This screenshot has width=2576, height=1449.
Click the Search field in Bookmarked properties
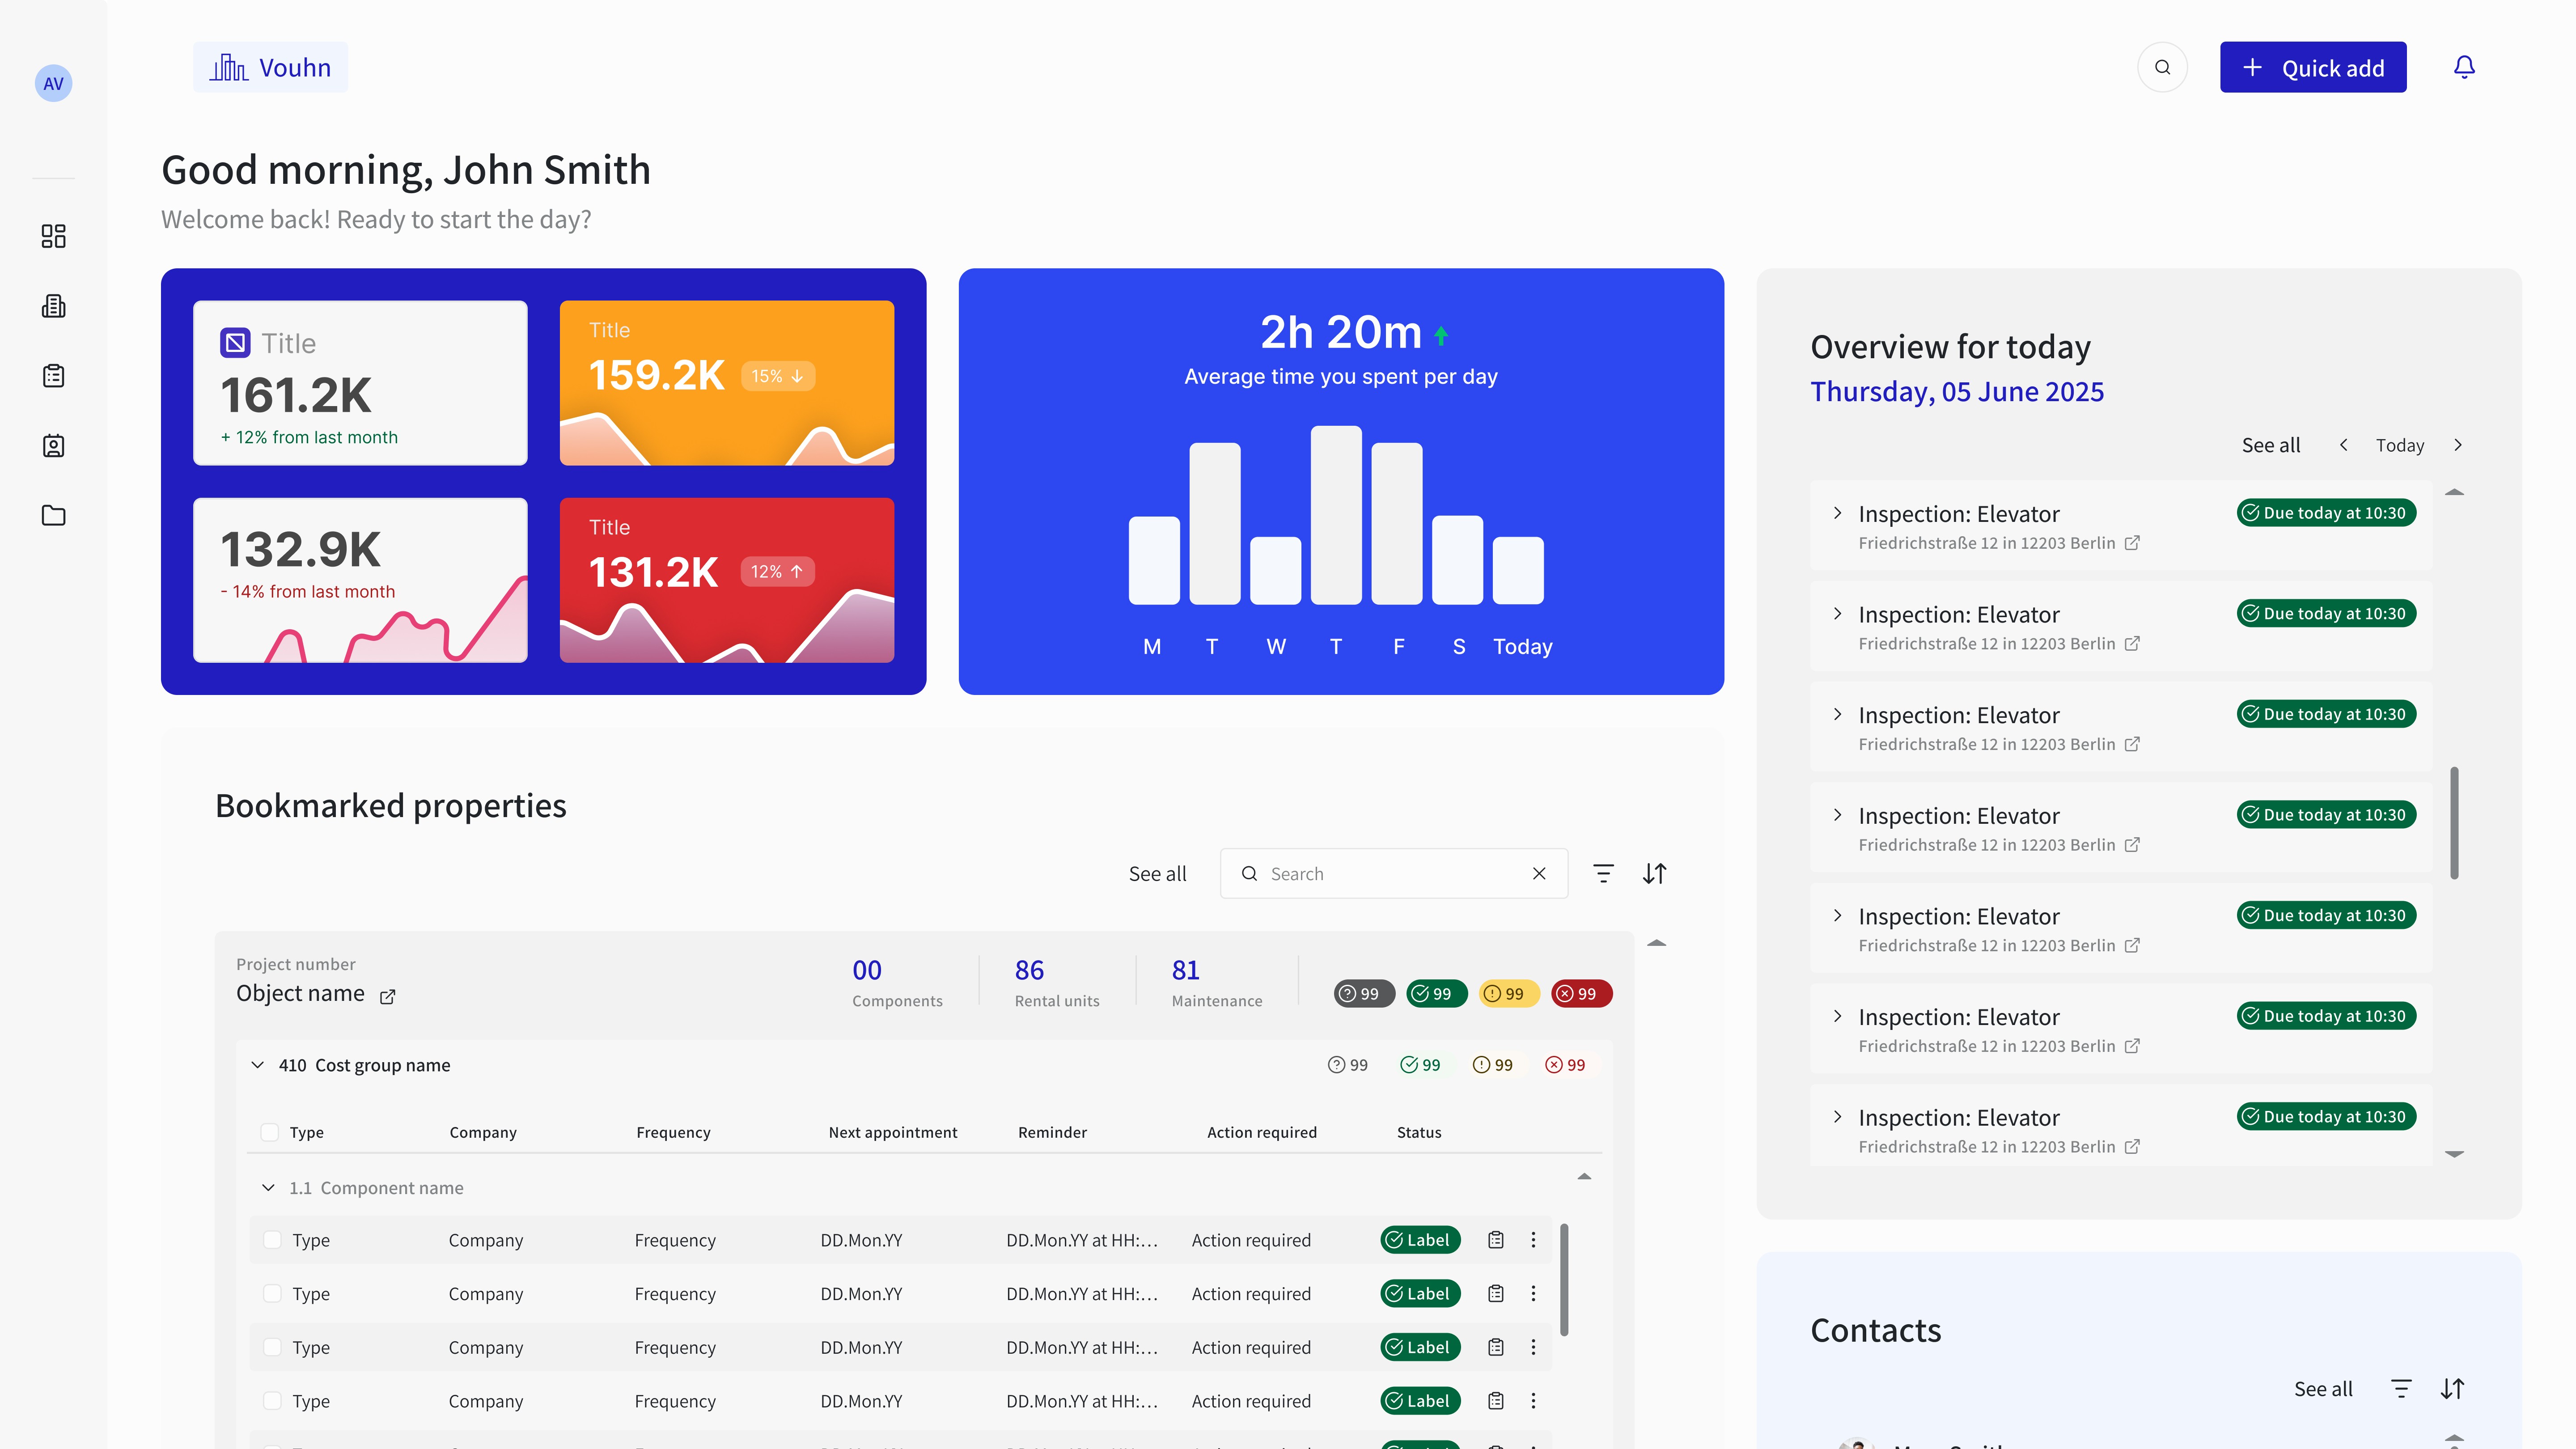point(1390,873)
